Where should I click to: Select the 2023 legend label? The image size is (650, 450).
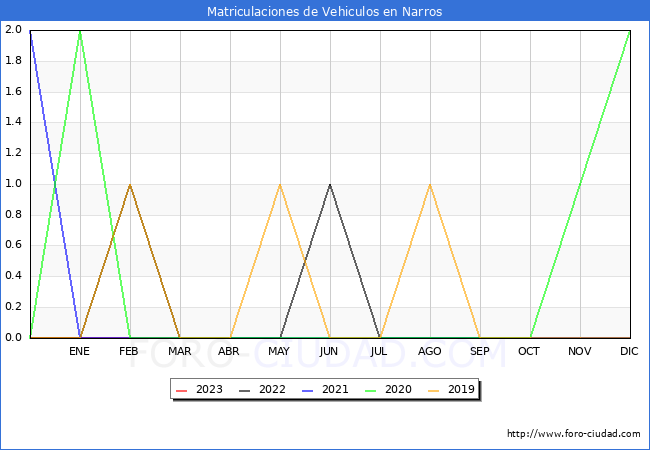click(209, 390)
